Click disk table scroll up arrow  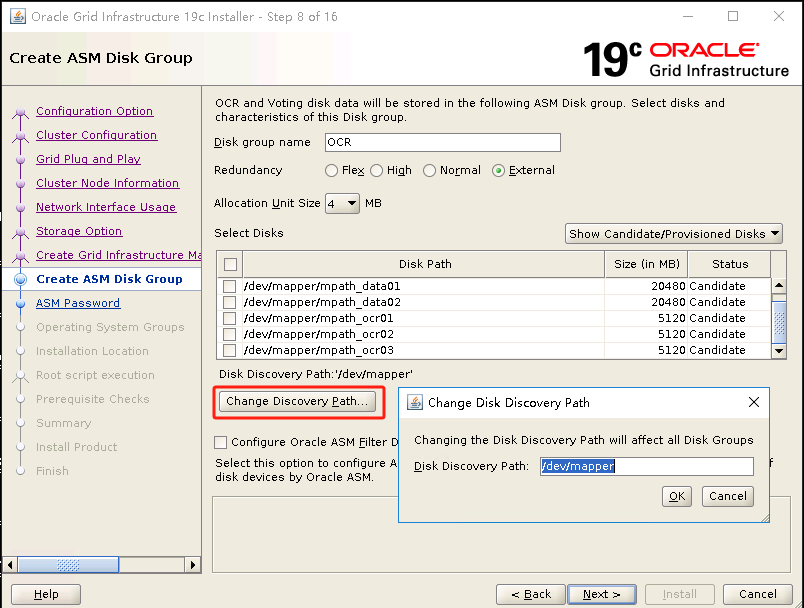point(779,286)
